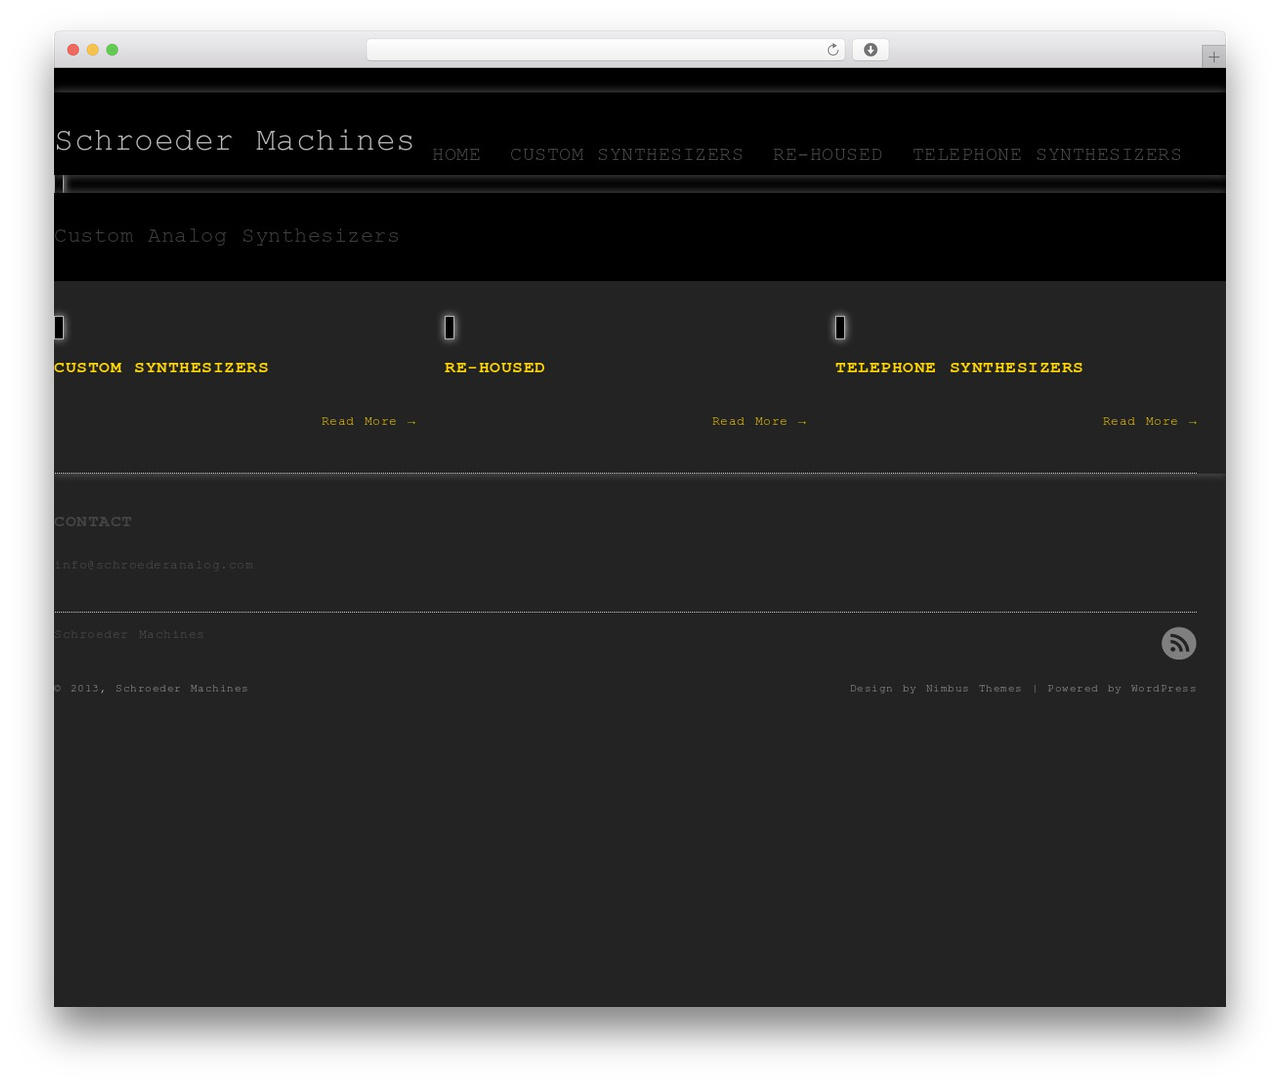
Task: Select Telephone Synthesizers in the navigation menu
Action: [1046, 155]
